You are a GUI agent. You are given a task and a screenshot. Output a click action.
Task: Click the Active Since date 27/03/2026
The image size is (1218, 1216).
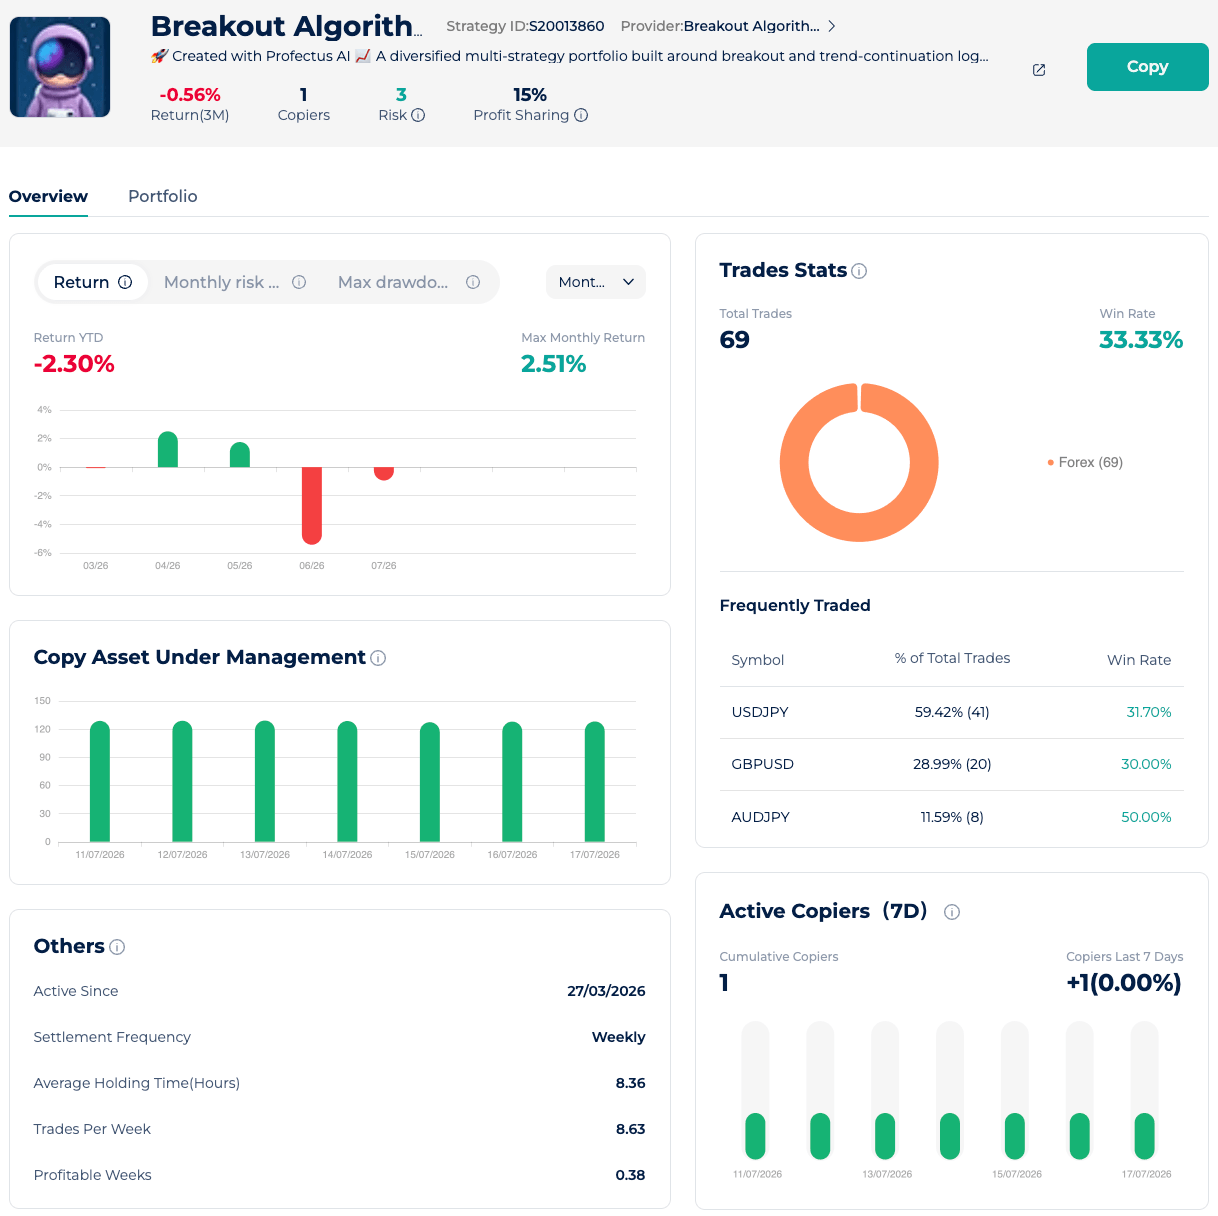[606, 991]
